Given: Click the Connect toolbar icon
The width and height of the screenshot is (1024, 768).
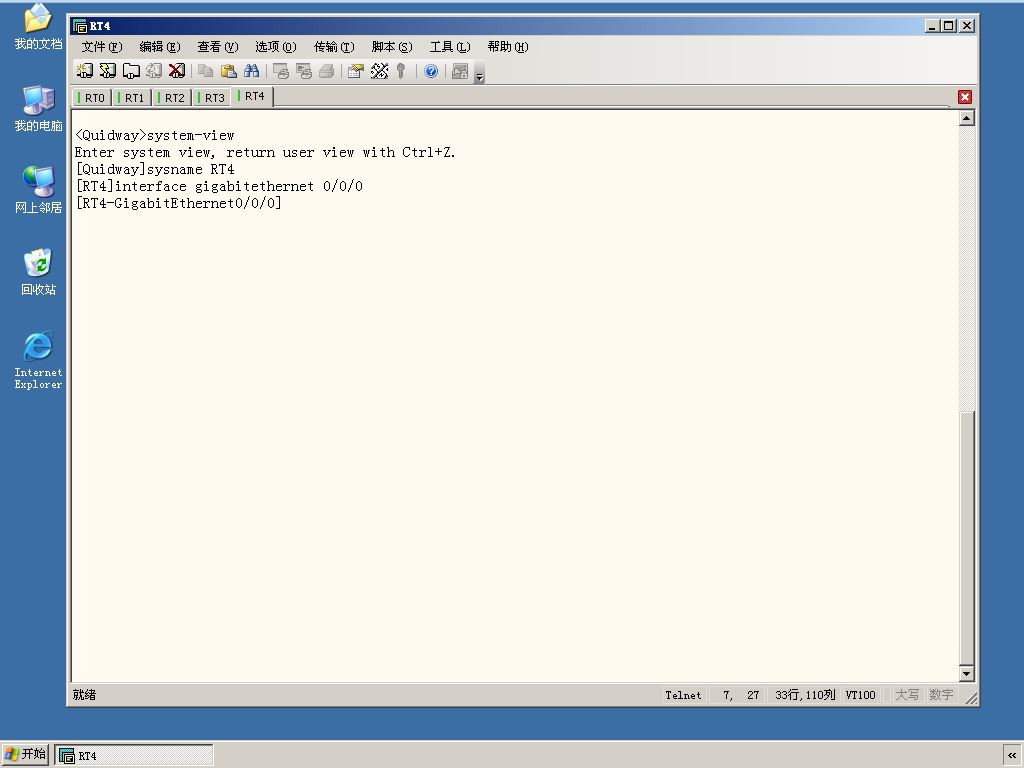Looking at the screenshot, I should tap(84, 71).
